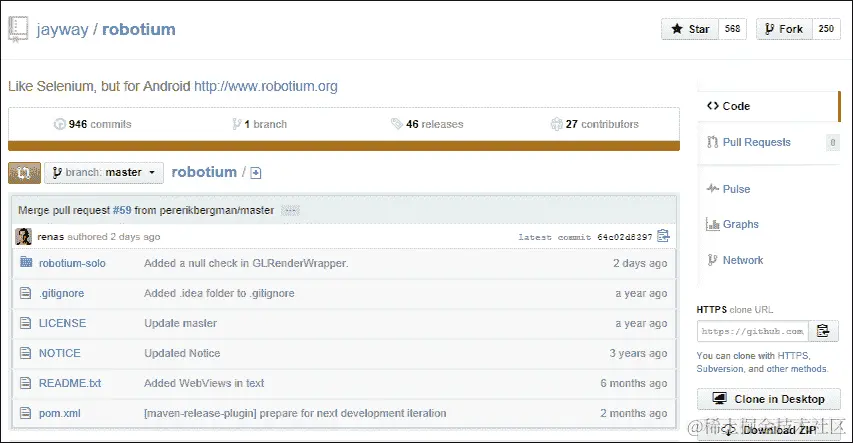This screenshot has height=443, width=853.
Task: View 27 contributors
Action: tap(595, 124)
